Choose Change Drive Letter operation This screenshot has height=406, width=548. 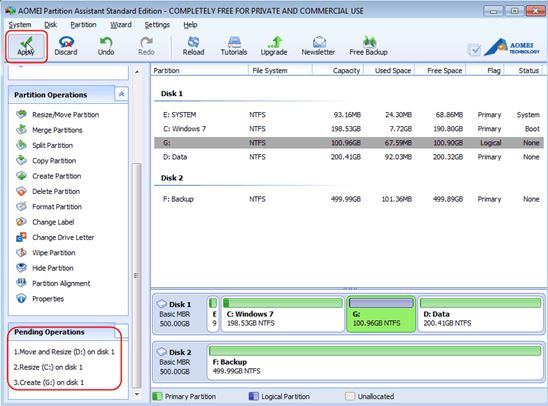[x=55, y=238]
